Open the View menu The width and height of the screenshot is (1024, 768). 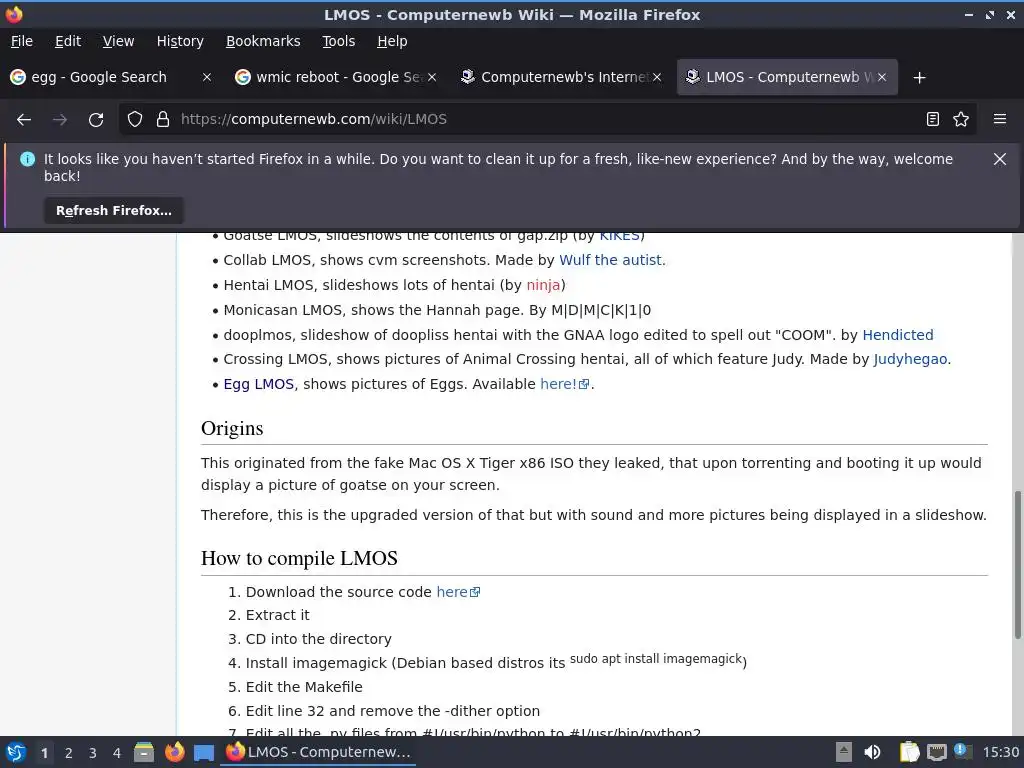118,41
